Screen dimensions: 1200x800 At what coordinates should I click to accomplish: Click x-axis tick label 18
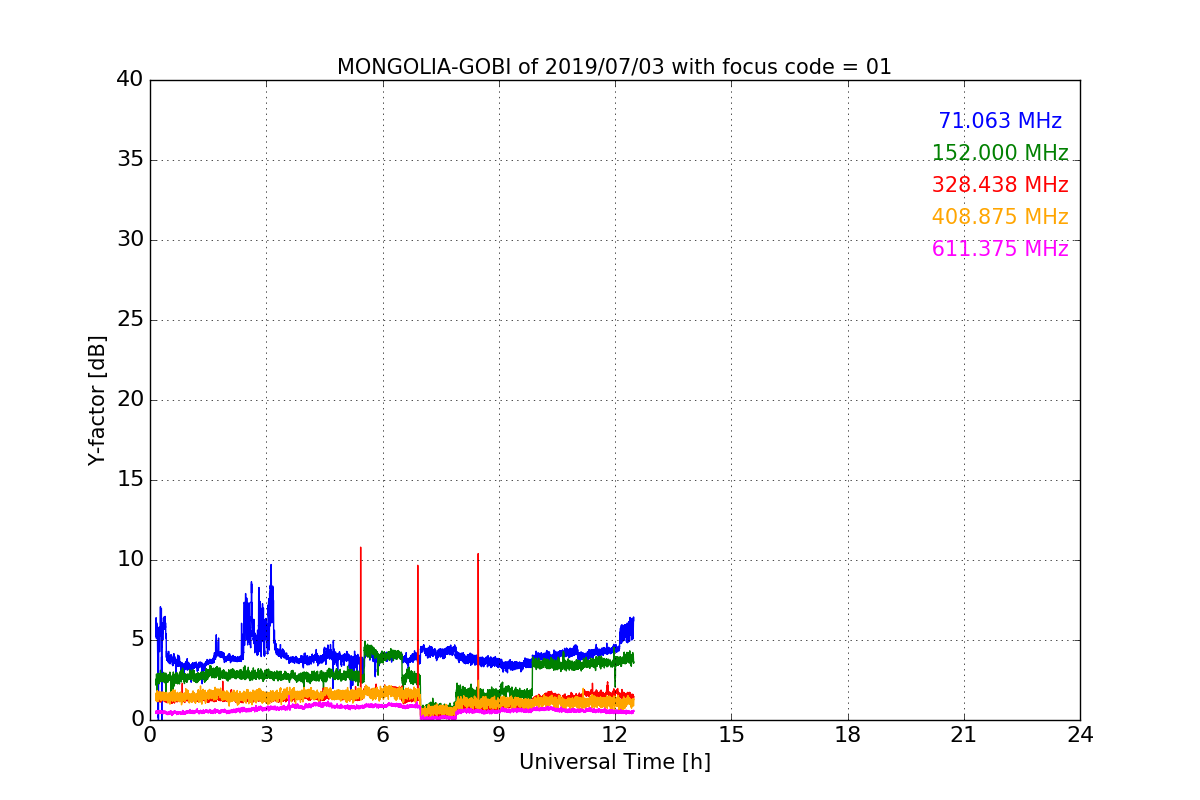point(848,734)
